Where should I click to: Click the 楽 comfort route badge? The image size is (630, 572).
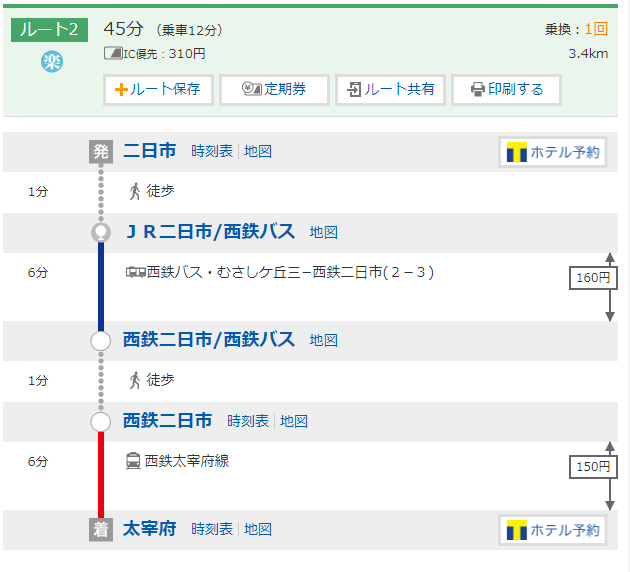tap(52, 62)
